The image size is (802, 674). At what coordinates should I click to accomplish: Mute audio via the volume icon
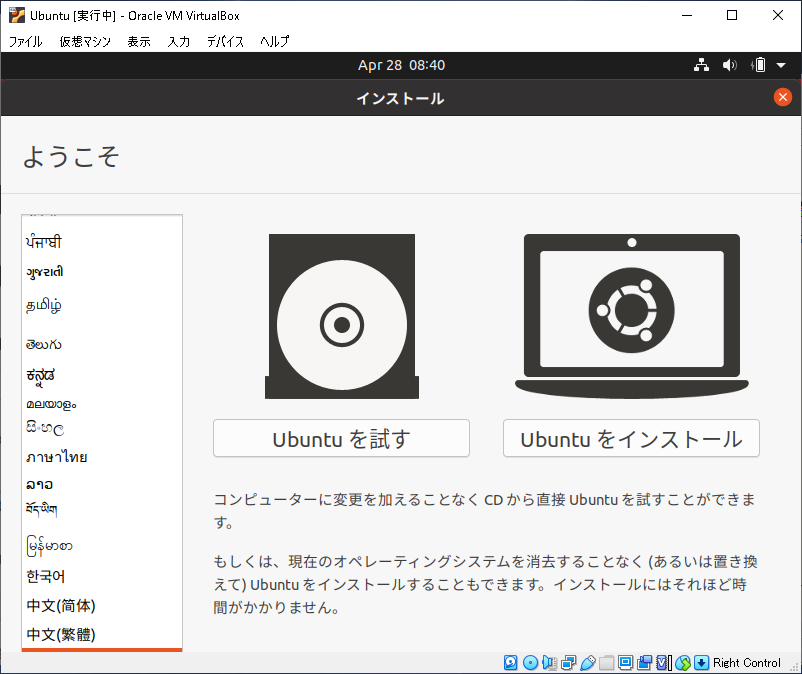(729, 65)
